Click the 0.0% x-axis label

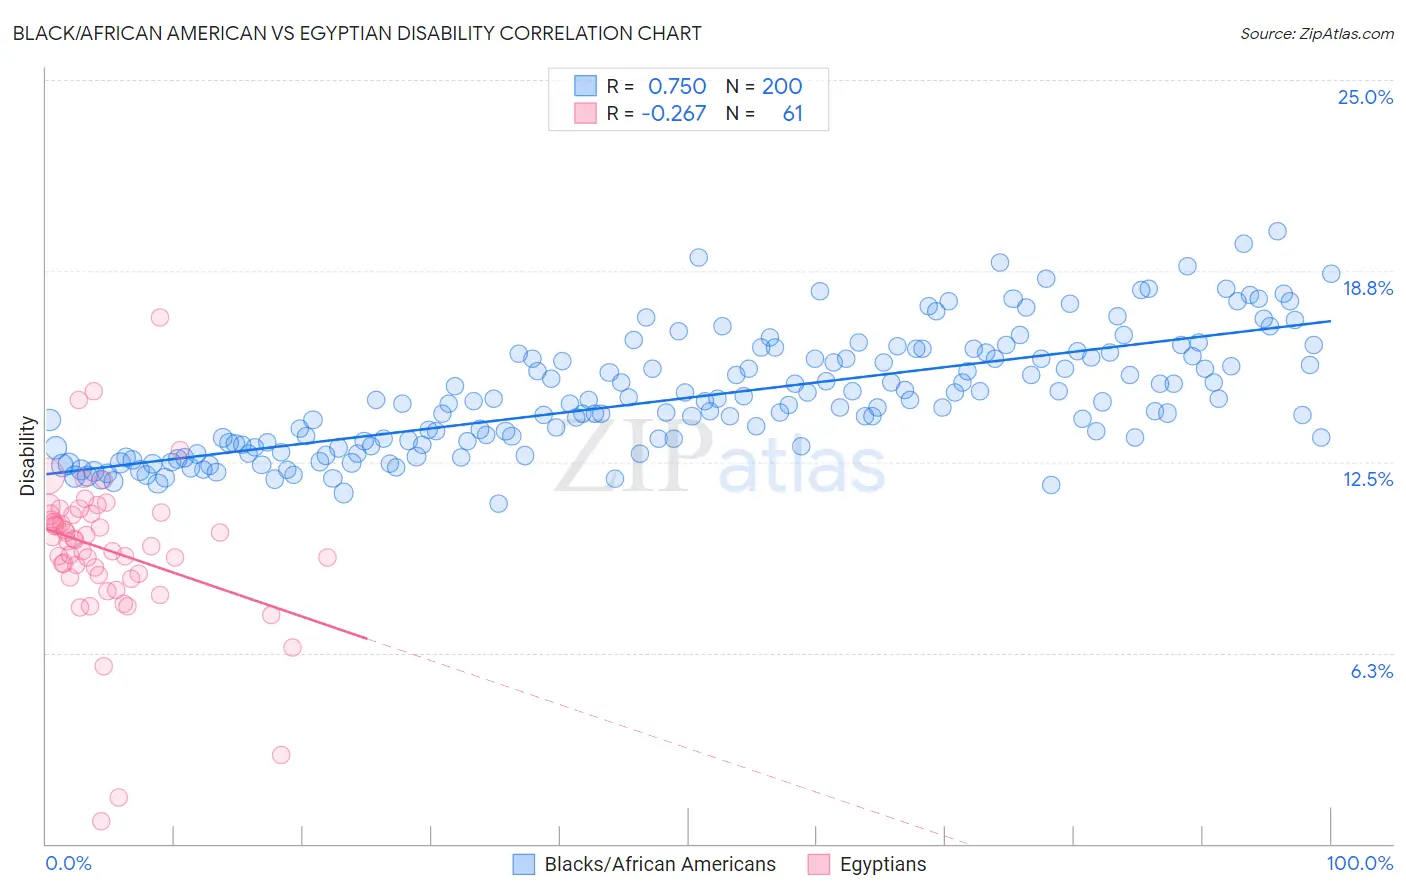coord(69,863)
